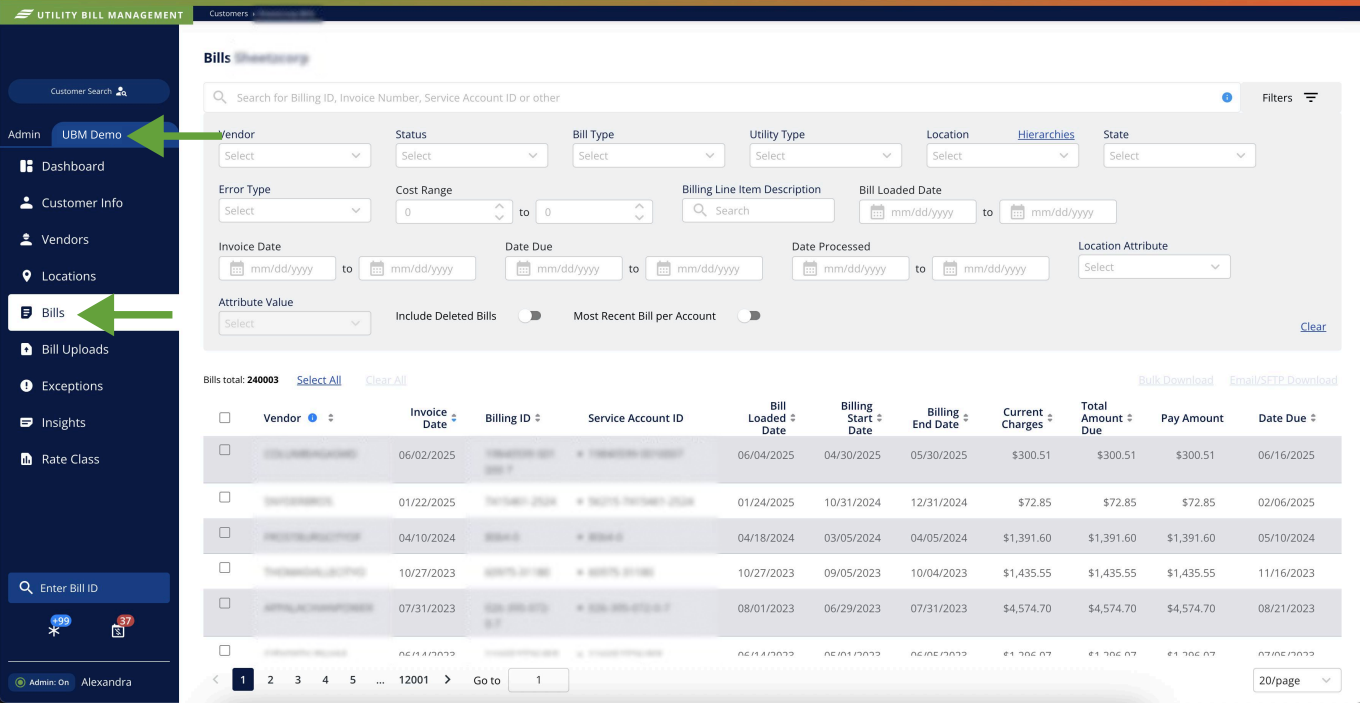This screenshot has width=1360, height=703.
Task: Click the search magnifier icon
Action: (221, 98)
